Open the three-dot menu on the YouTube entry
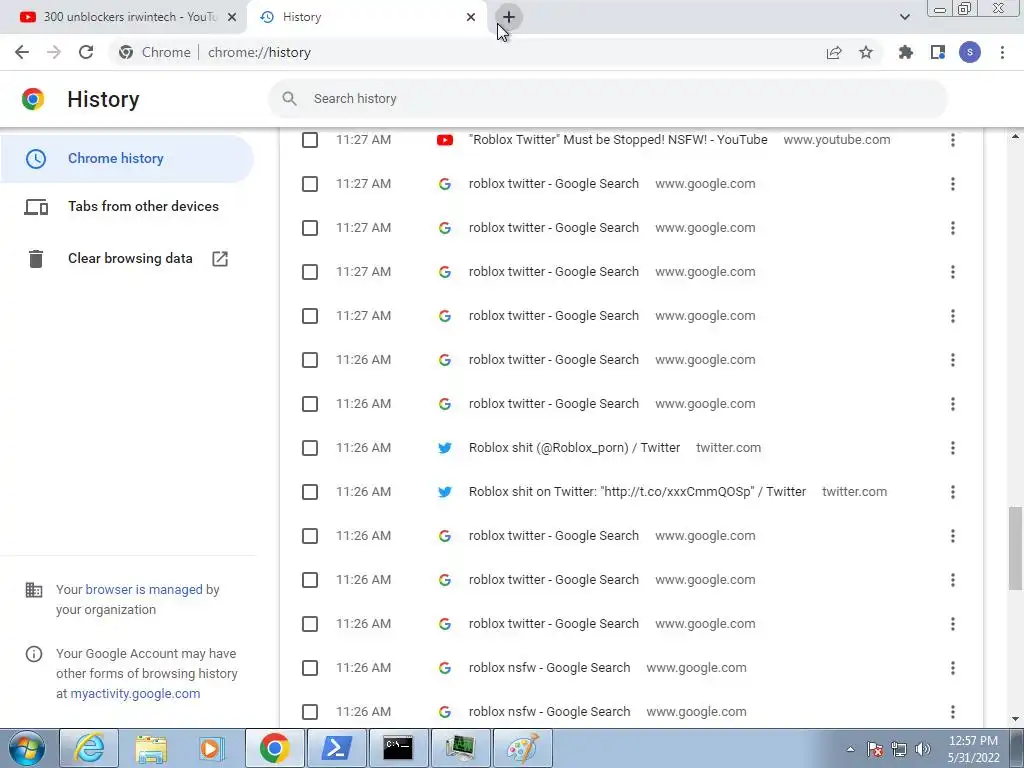 pyautogui.click(x=953, y=140)
